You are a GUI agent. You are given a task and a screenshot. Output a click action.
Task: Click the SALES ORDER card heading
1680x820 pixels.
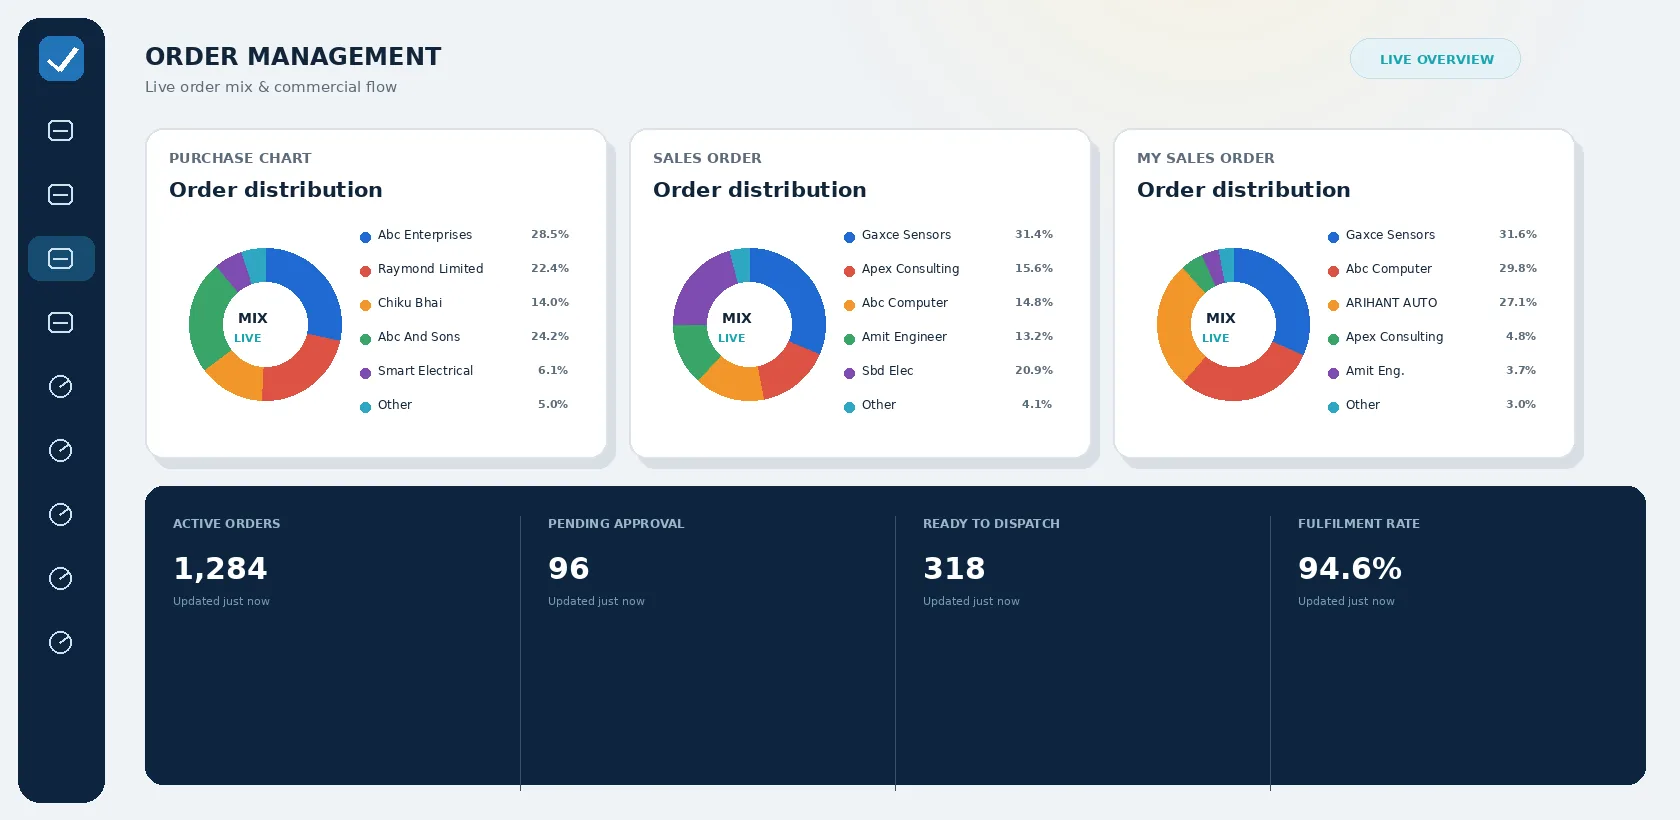(x=707, y=158)
